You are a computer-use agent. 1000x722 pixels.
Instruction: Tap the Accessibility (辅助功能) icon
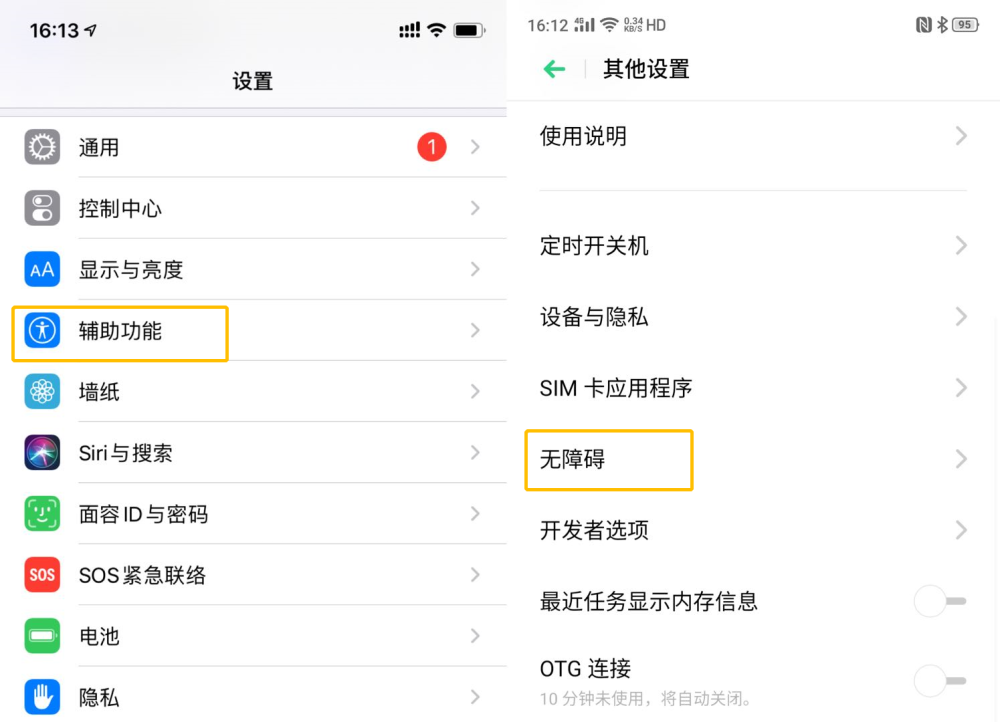pos(42,331)
